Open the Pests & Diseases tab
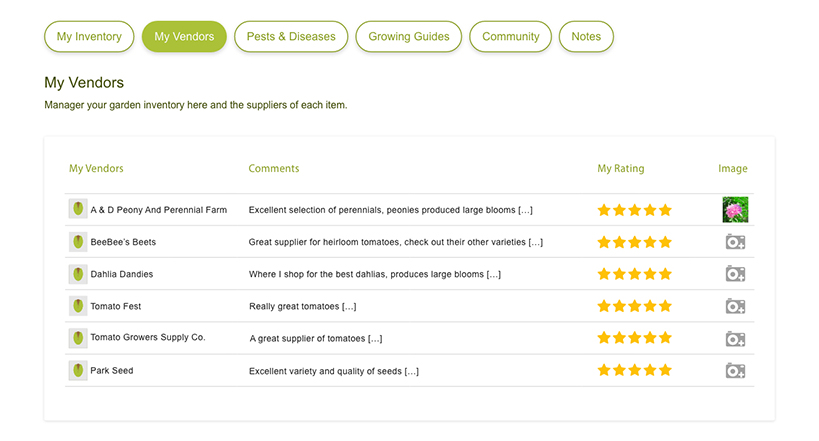 (291, 37)
